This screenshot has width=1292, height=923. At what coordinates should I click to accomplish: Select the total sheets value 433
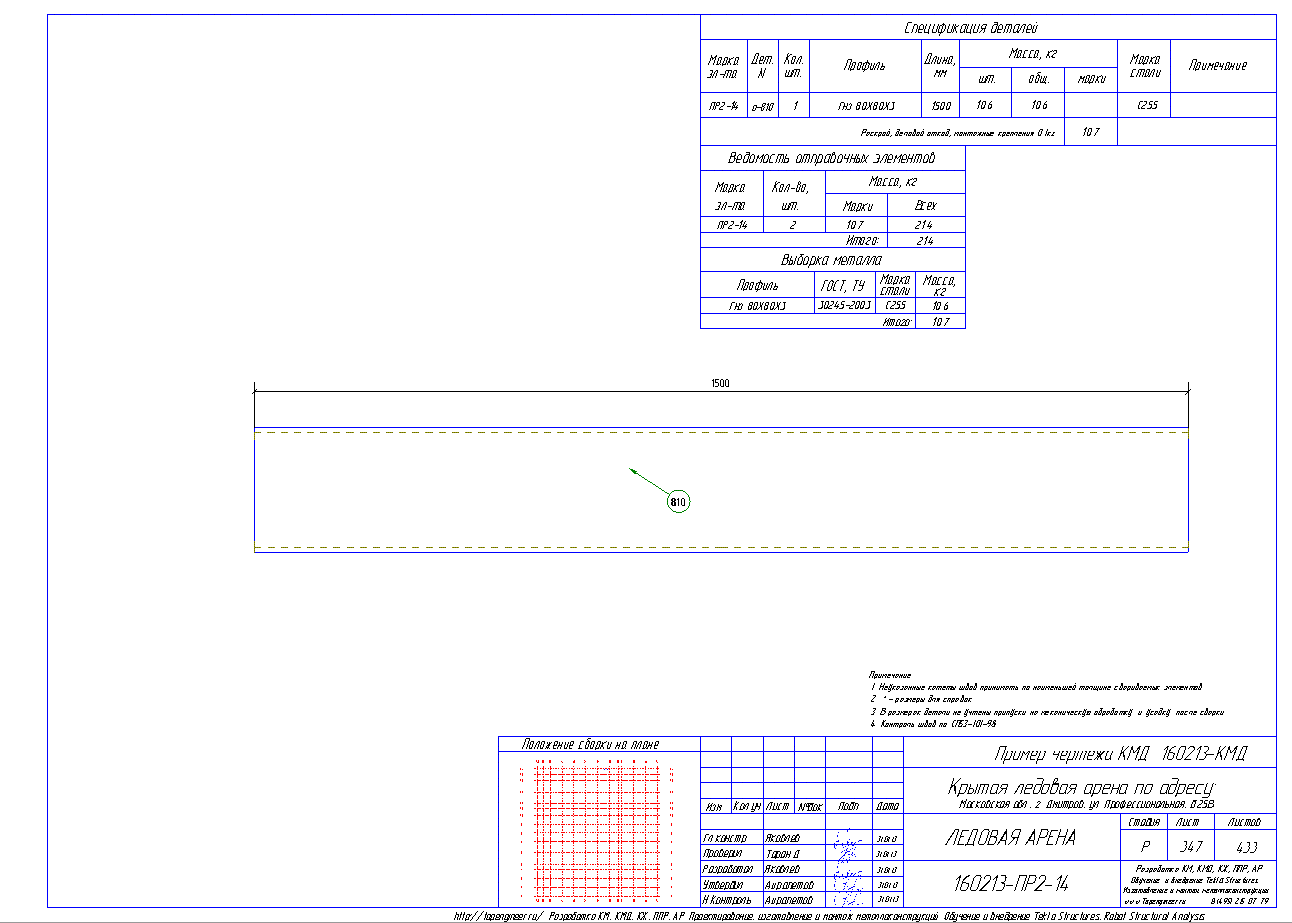point(1244,845)
